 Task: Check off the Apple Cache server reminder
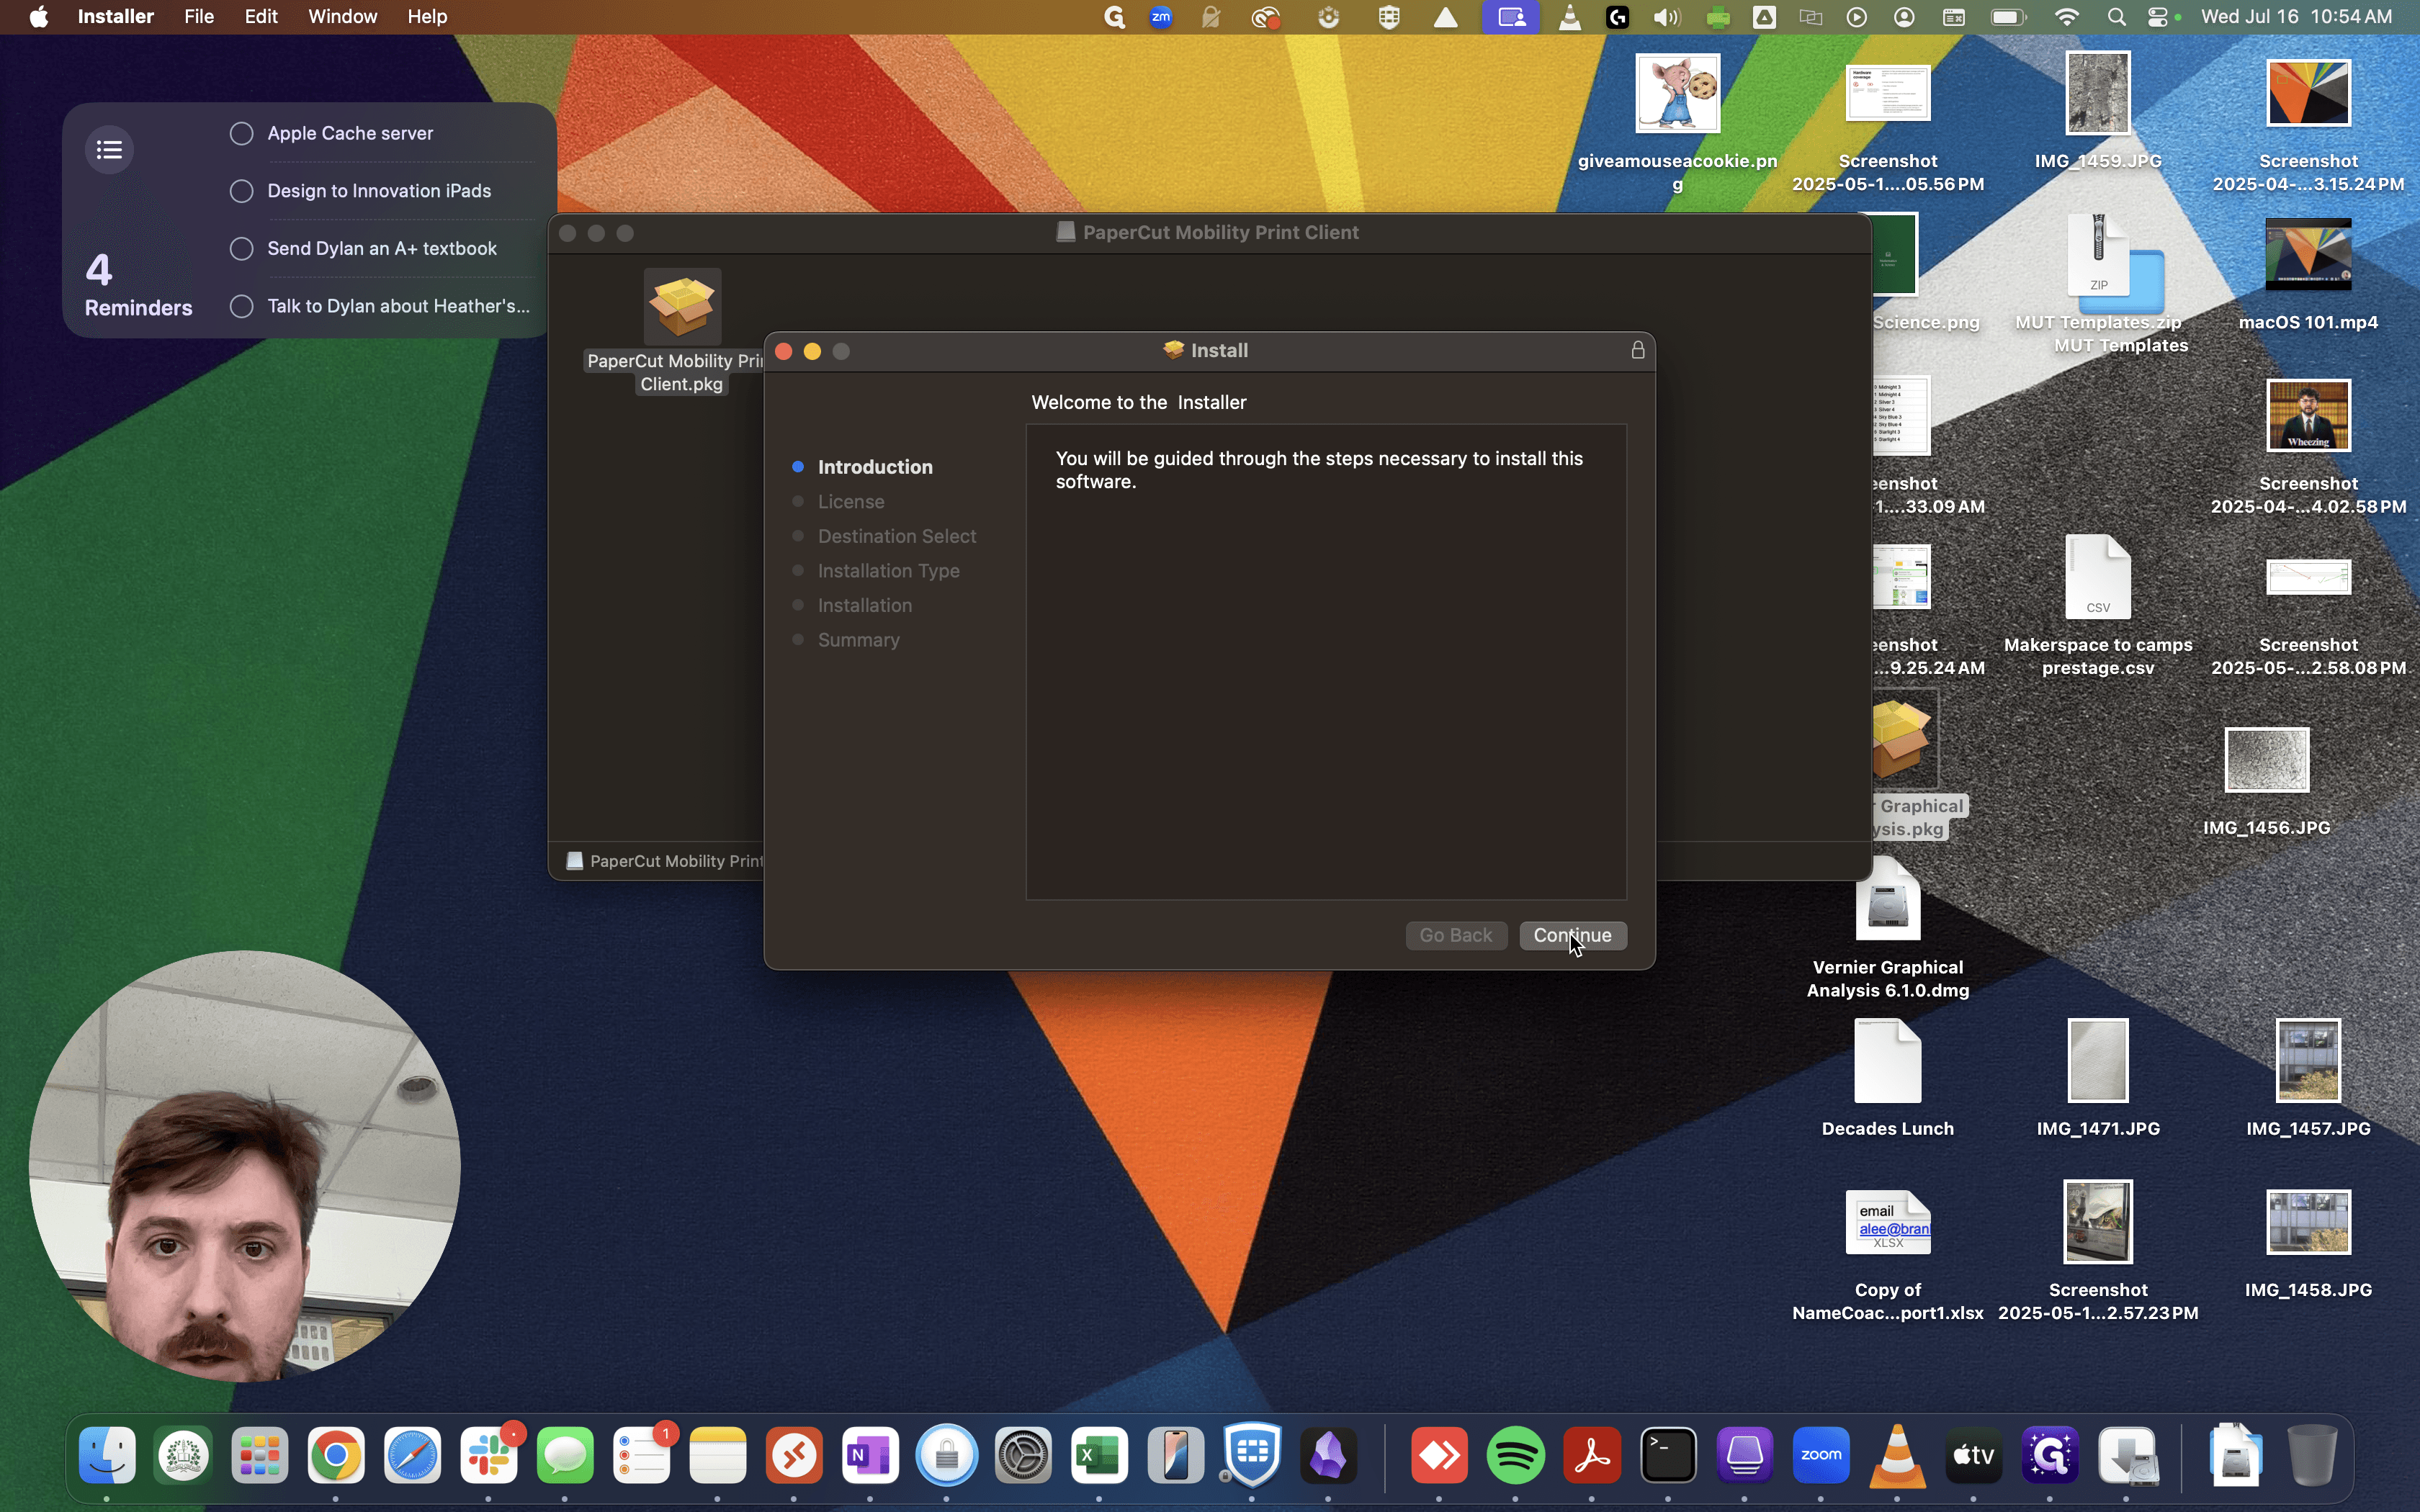[242, 134]
